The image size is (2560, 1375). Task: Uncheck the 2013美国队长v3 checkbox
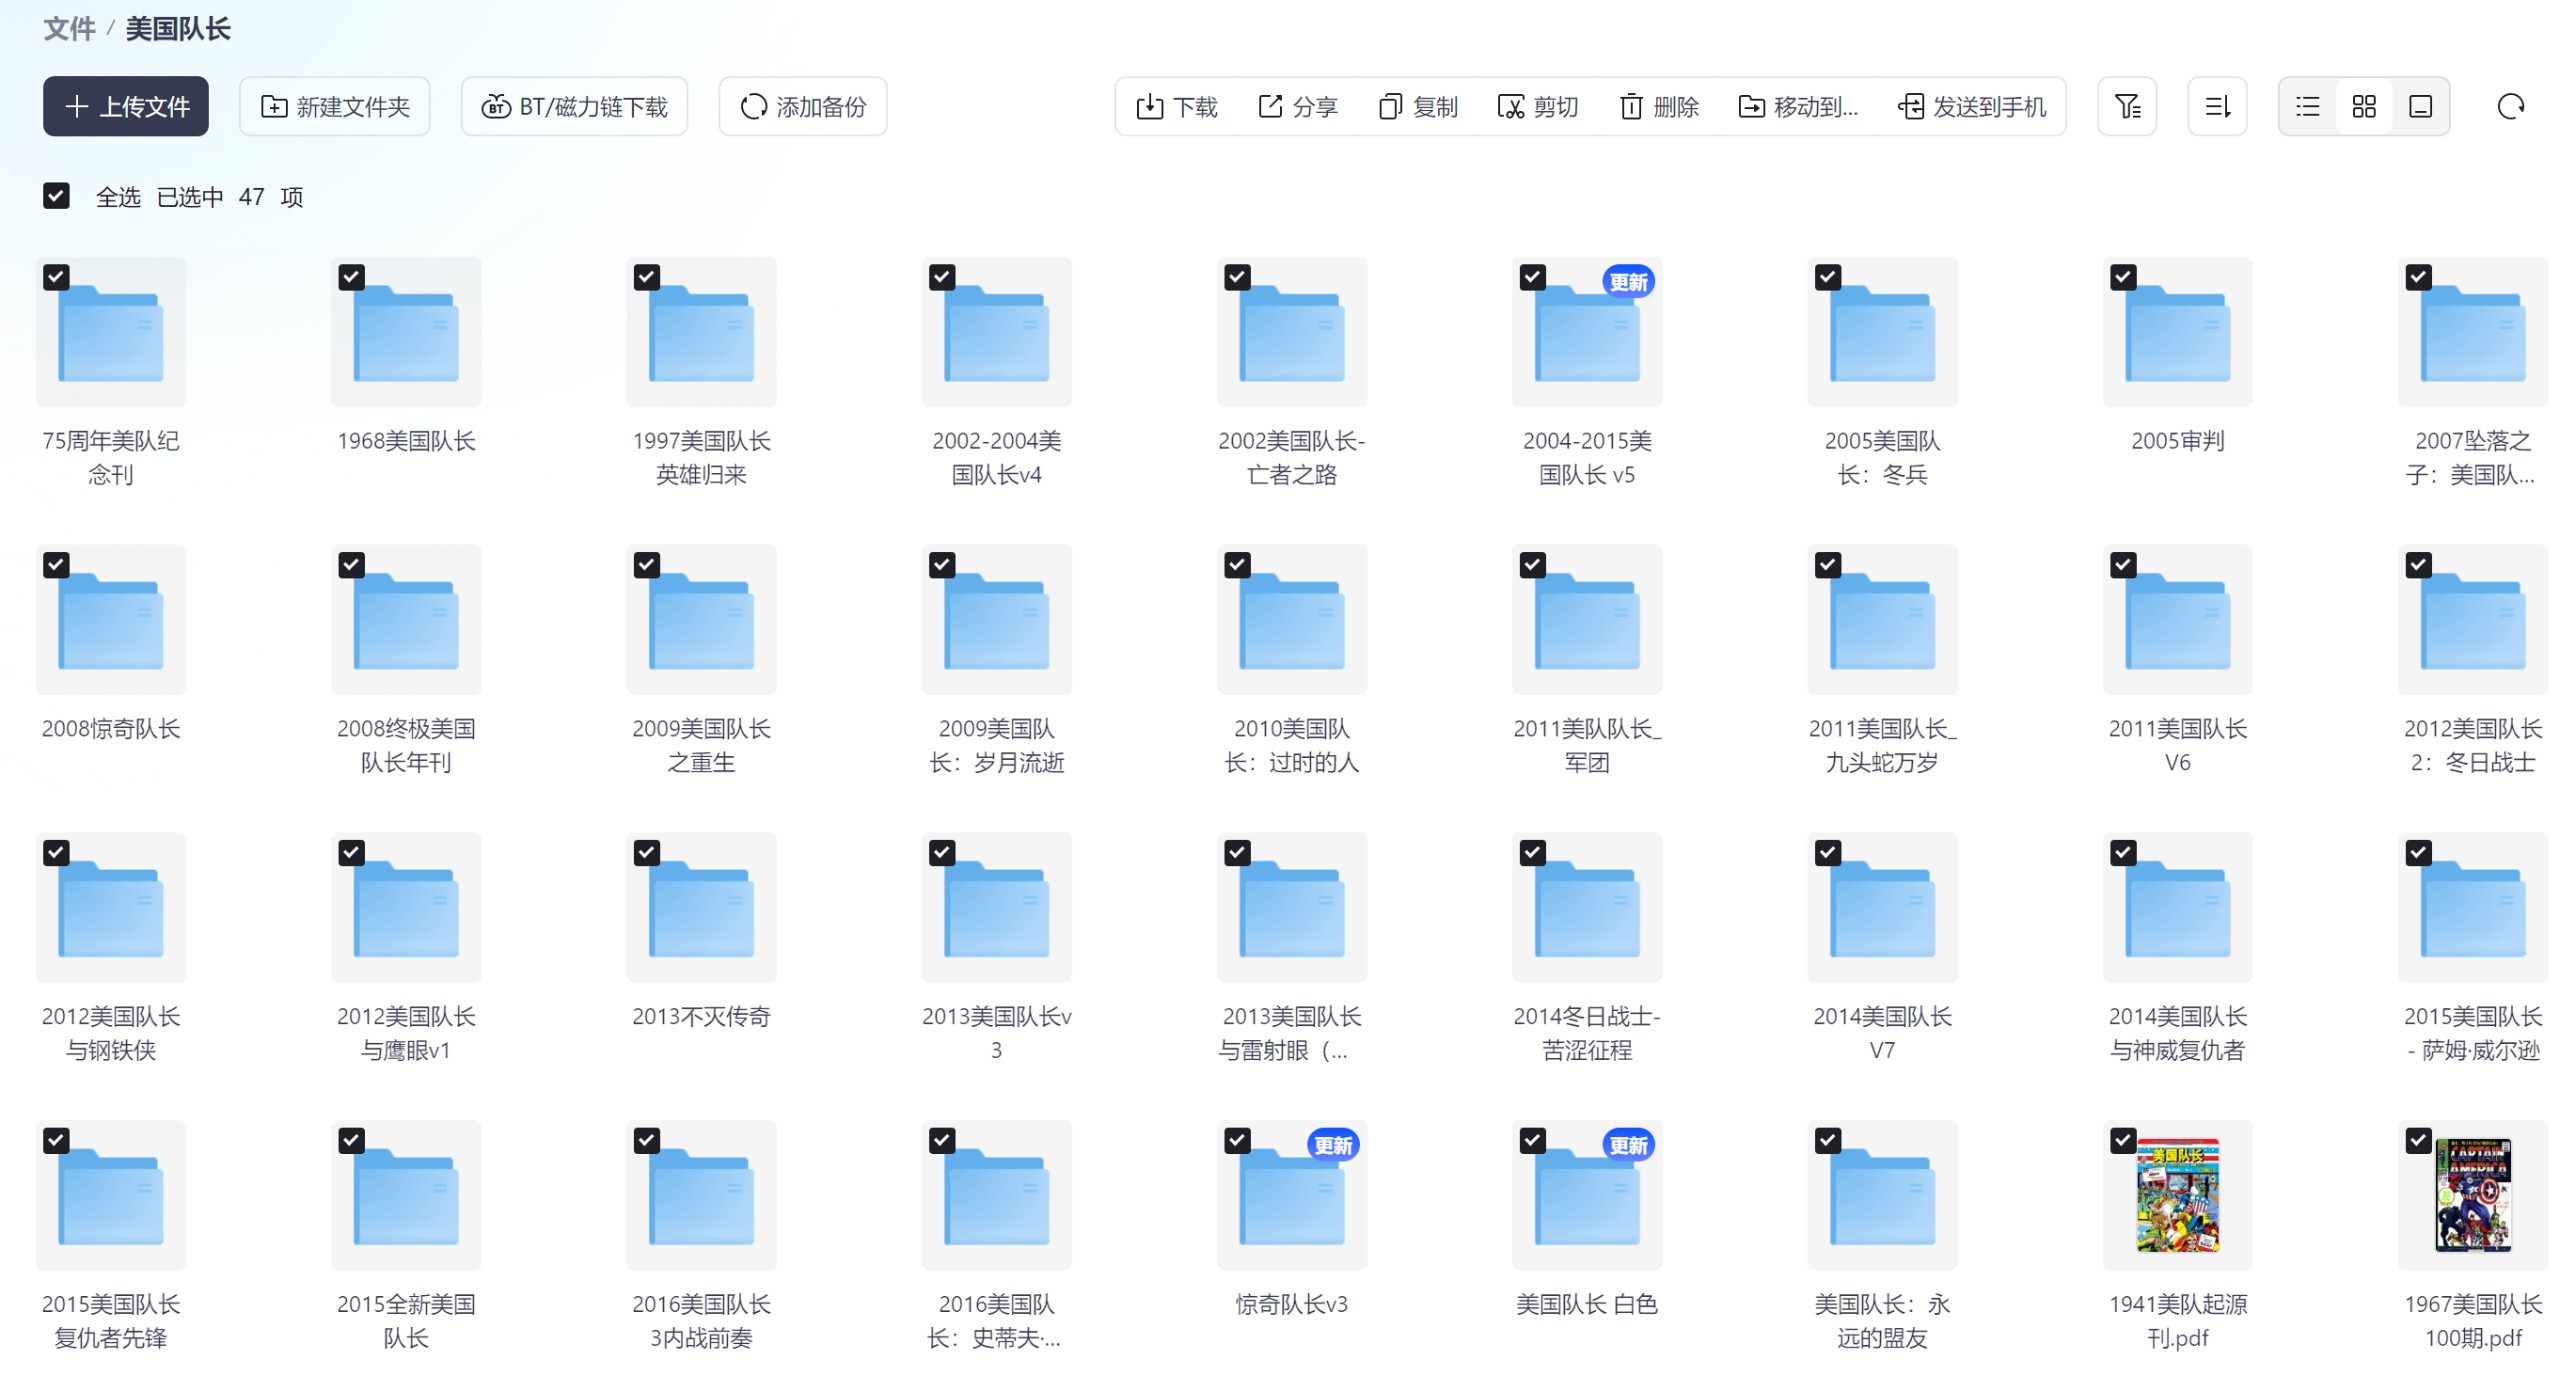pos(942,852)
